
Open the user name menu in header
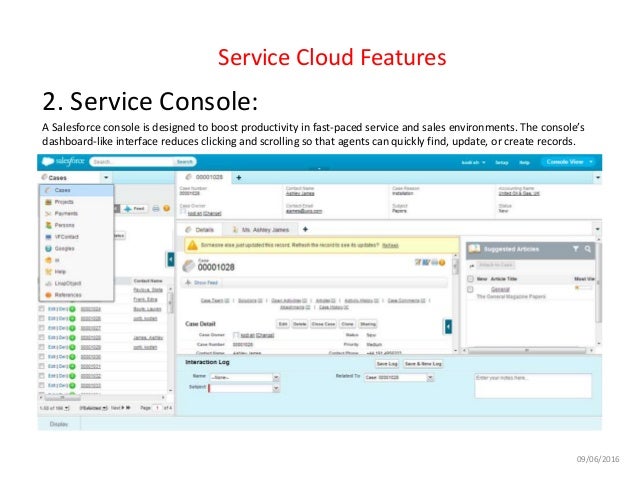(x=473, y=163)
